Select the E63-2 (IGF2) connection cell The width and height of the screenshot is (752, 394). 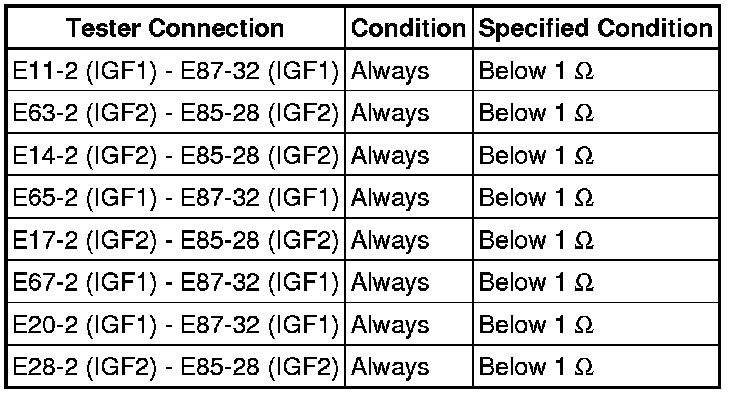[x=176, y=112]
